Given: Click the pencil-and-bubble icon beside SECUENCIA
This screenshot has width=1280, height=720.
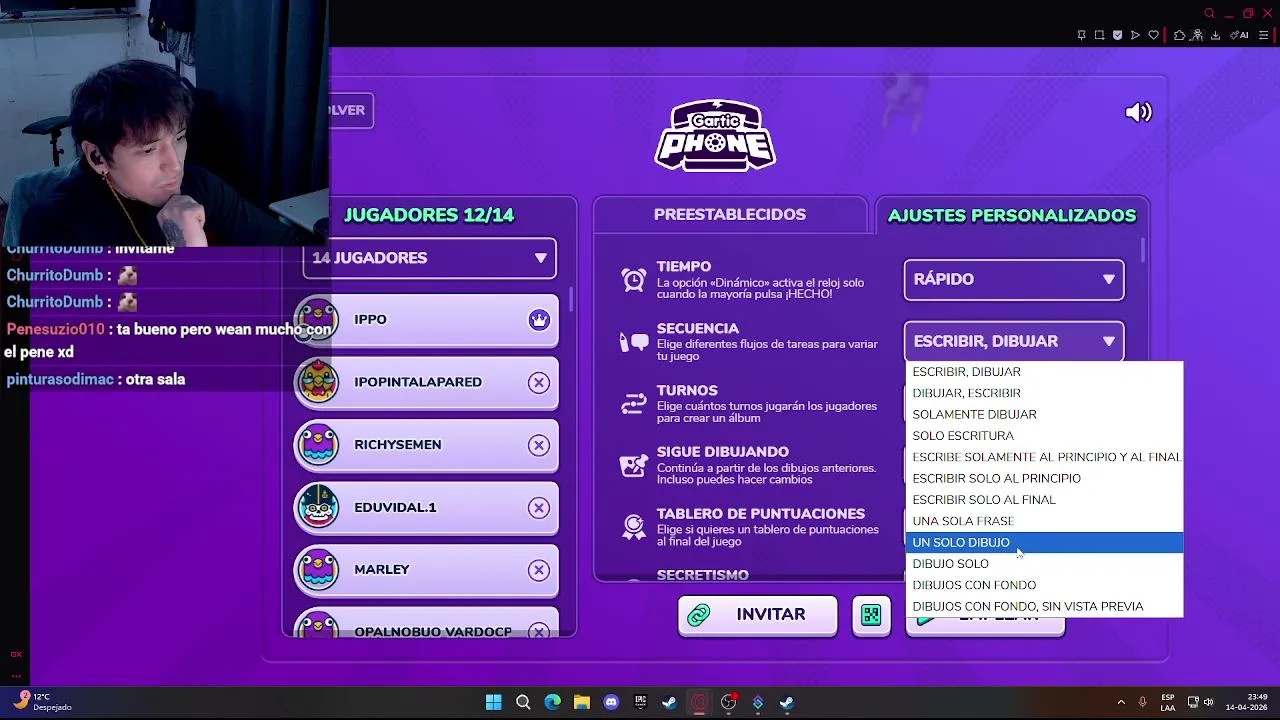Looking at the screenshot, I should [x=634, y=342].
